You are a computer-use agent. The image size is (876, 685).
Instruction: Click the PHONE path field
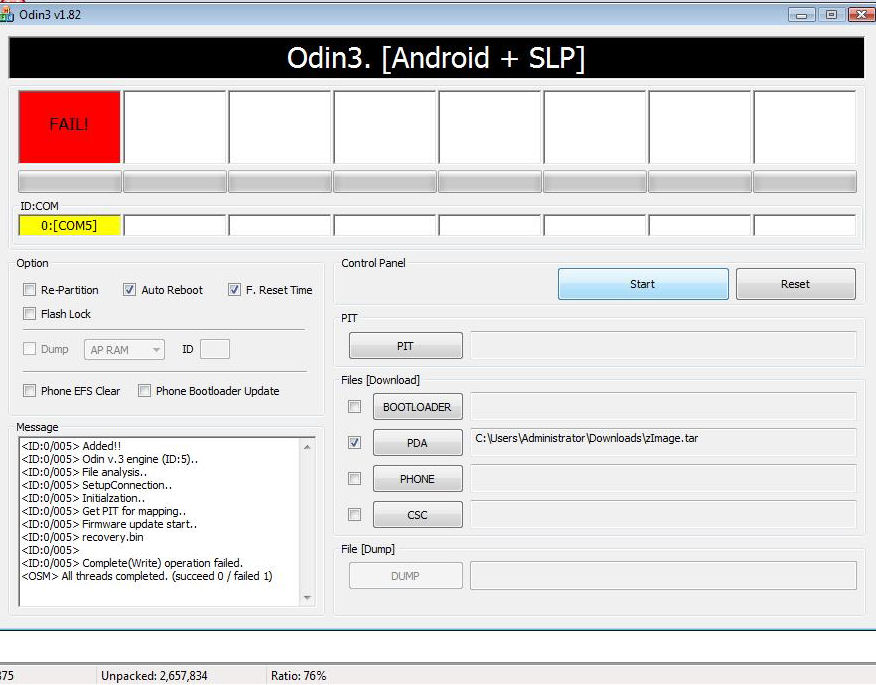(x=663, y=478)
